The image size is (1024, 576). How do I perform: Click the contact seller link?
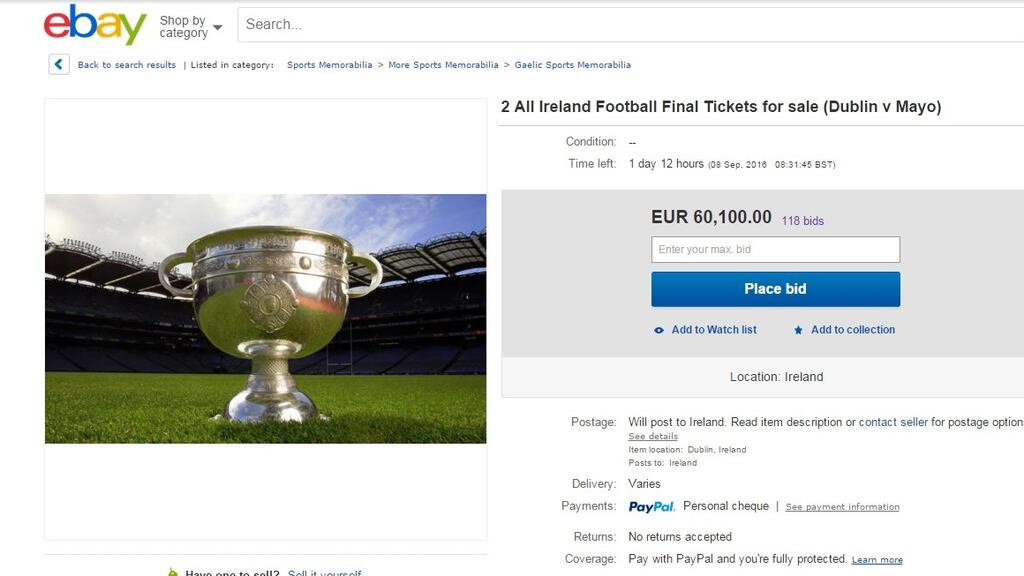tap(891, 421)
